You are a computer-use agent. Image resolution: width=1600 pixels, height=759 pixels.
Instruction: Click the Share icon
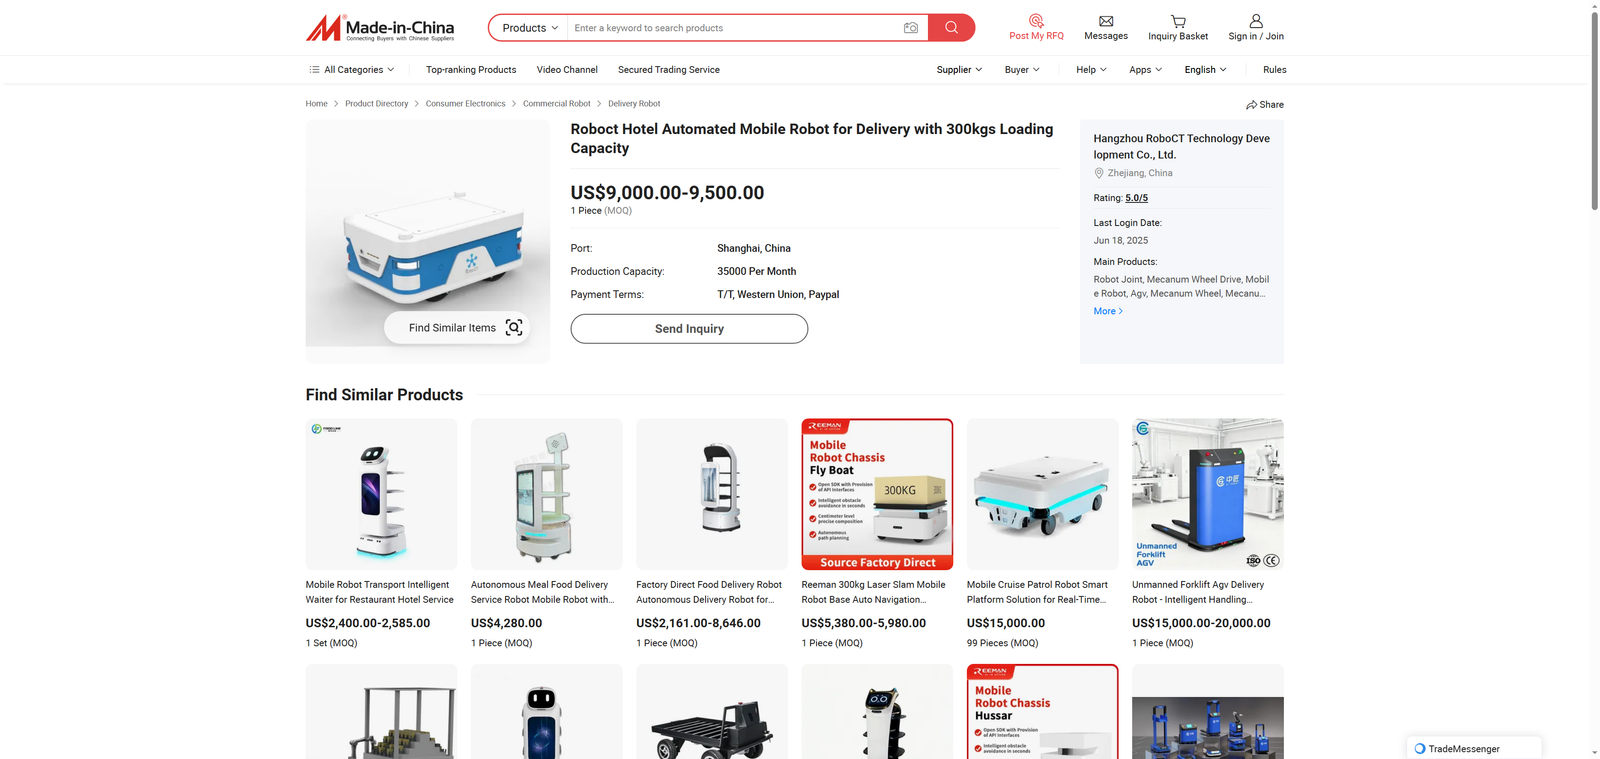click(1252, 105)
